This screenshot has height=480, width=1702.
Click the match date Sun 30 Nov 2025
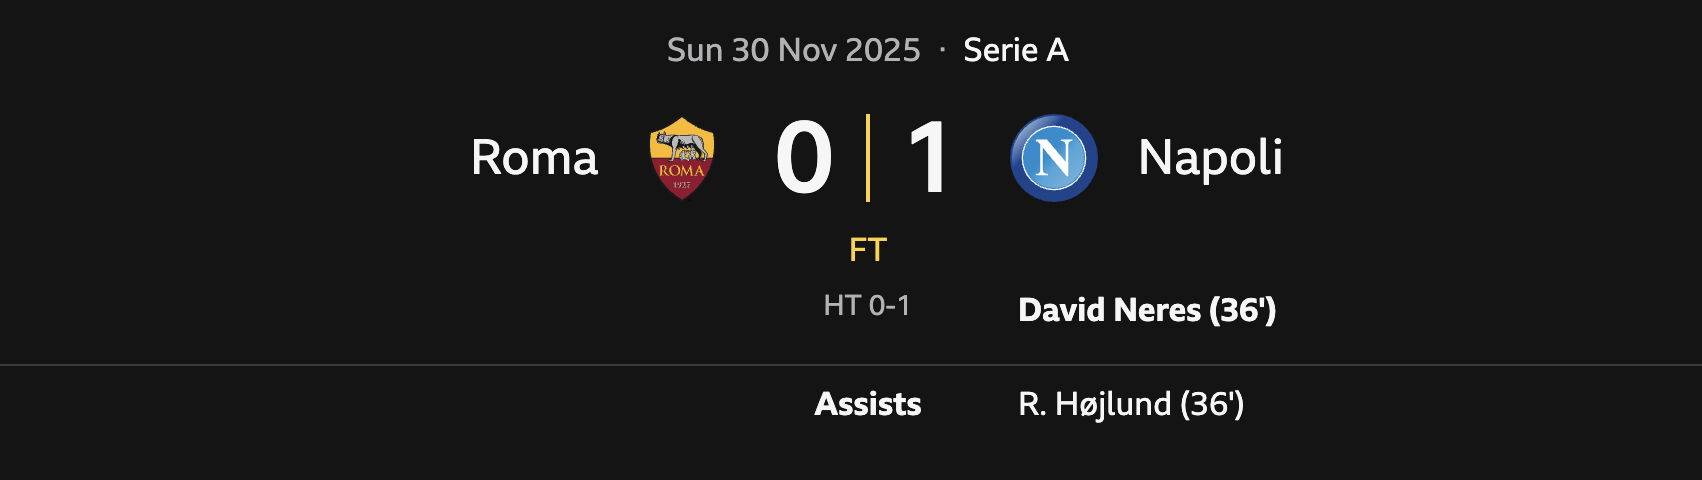[793, 50]
